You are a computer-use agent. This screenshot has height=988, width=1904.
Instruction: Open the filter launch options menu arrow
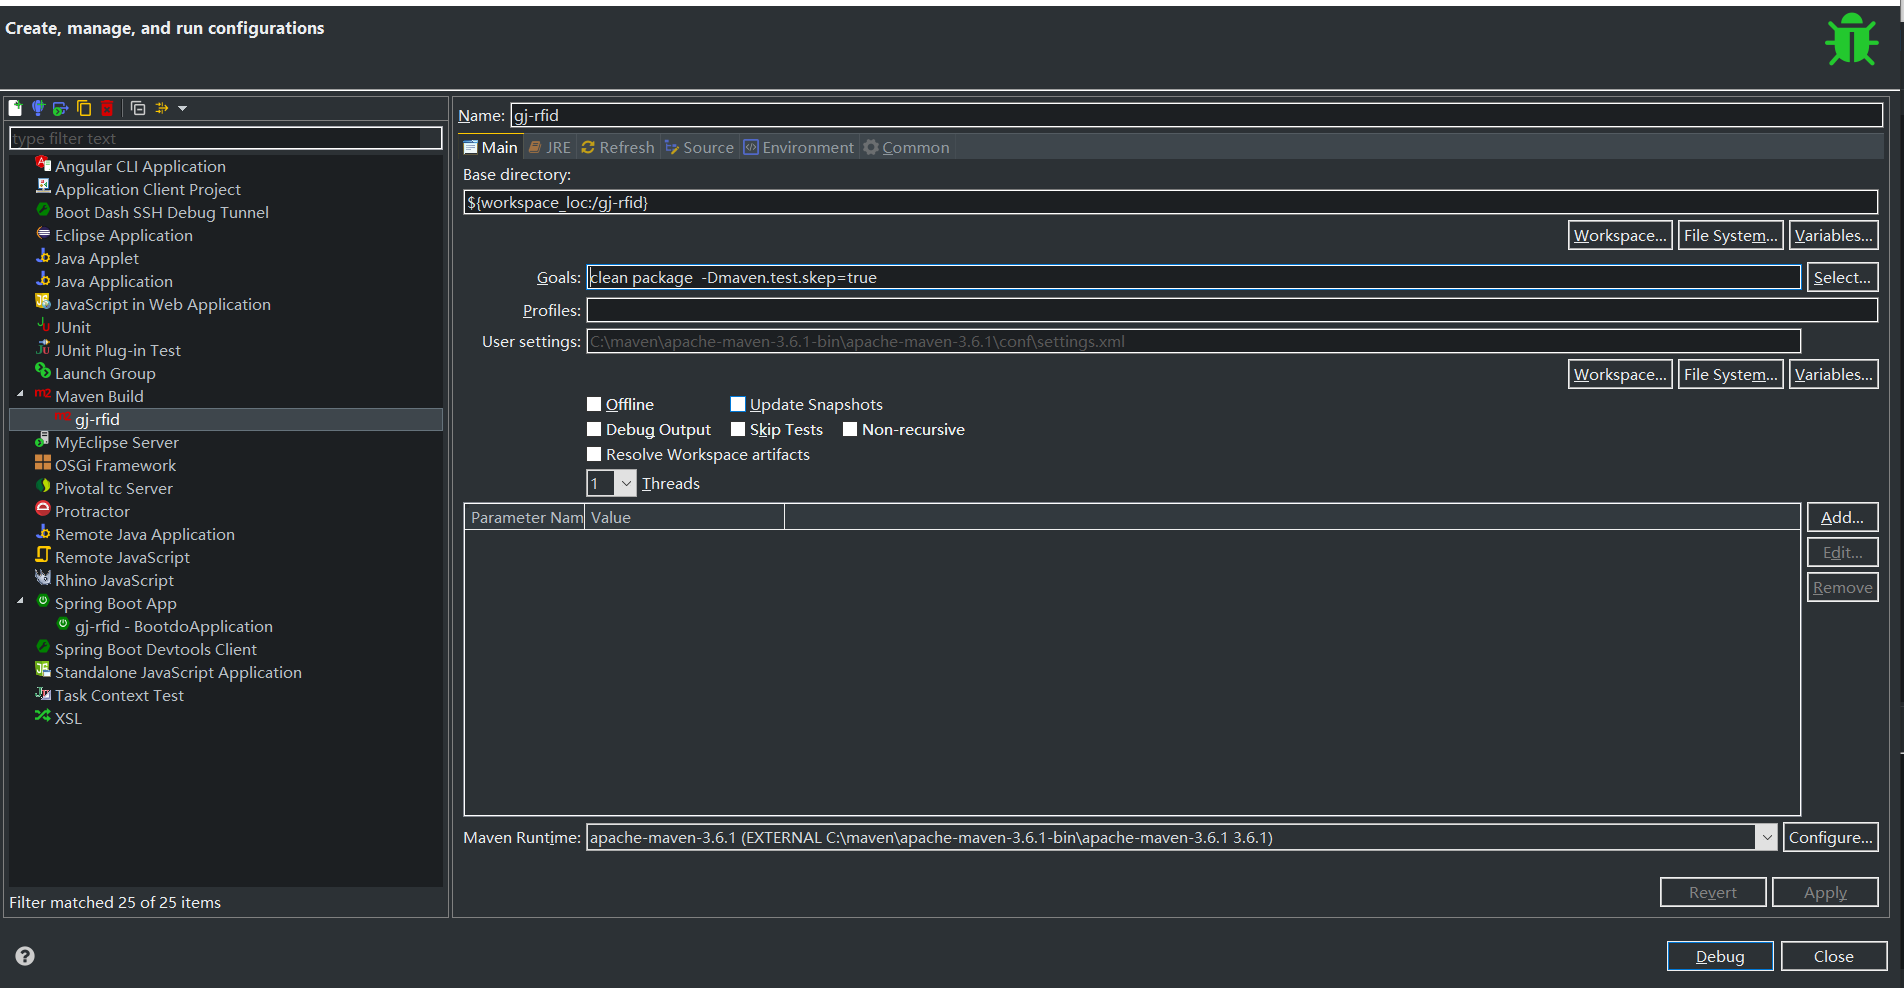pyautogui.click(x=182, y=108)
